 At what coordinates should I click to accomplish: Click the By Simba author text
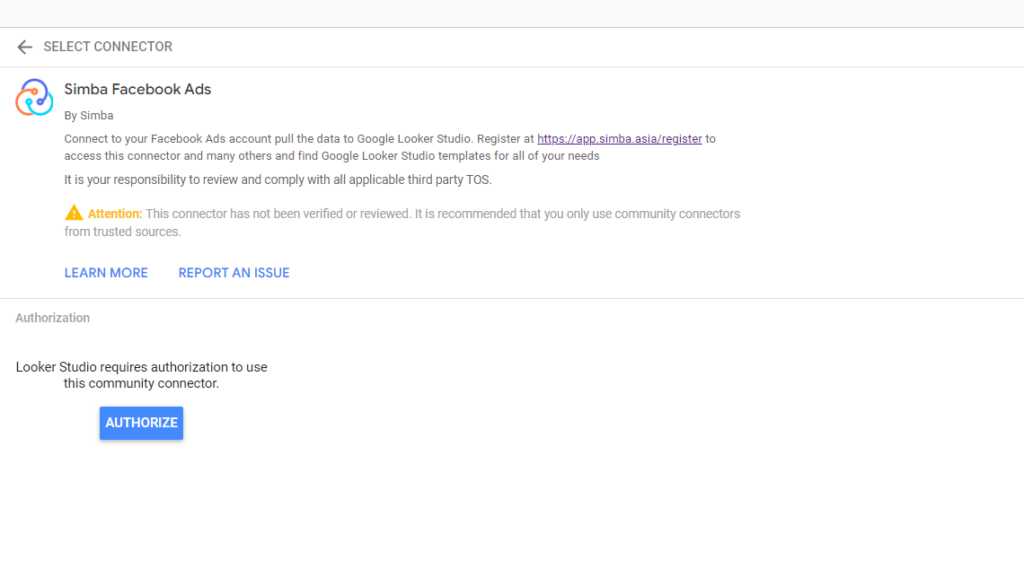(89, 115)
